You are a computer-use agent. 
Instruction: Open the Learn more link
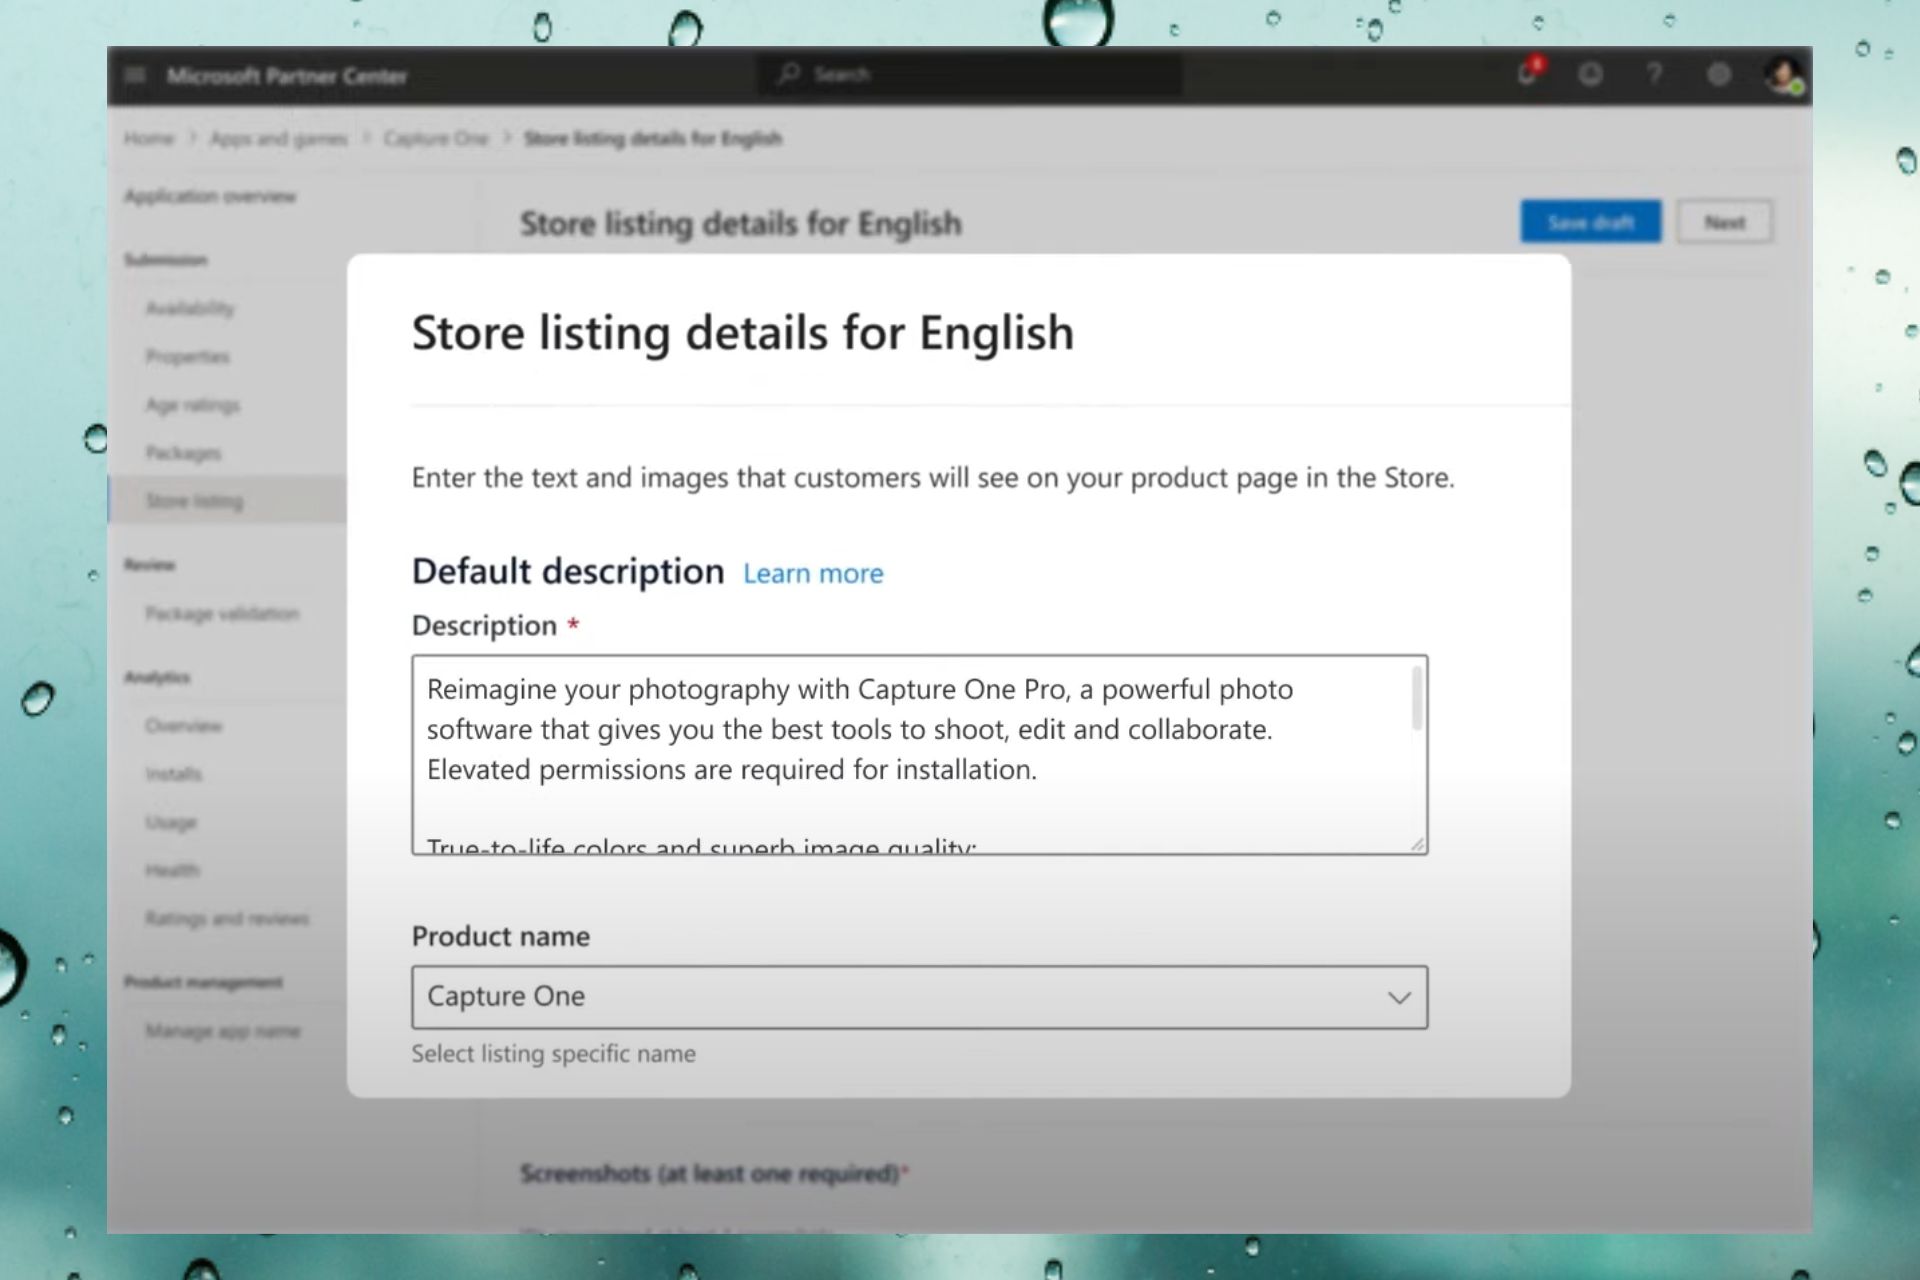tap(813, 573)
